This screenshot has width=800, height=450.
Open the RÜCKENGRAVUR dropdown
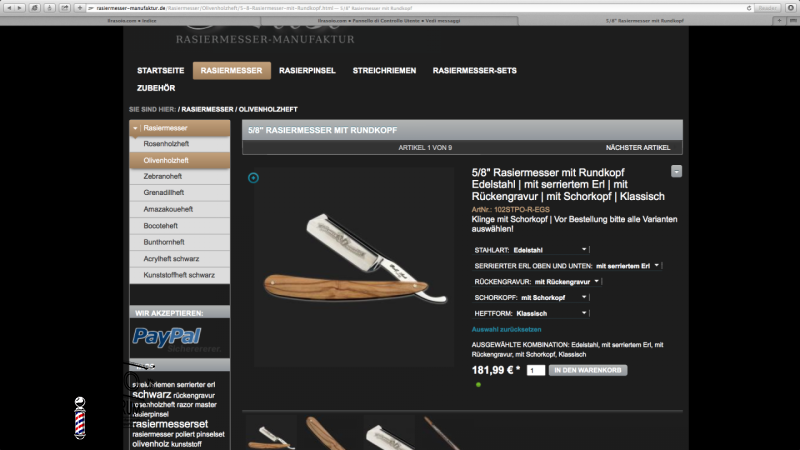click(566, 282)
